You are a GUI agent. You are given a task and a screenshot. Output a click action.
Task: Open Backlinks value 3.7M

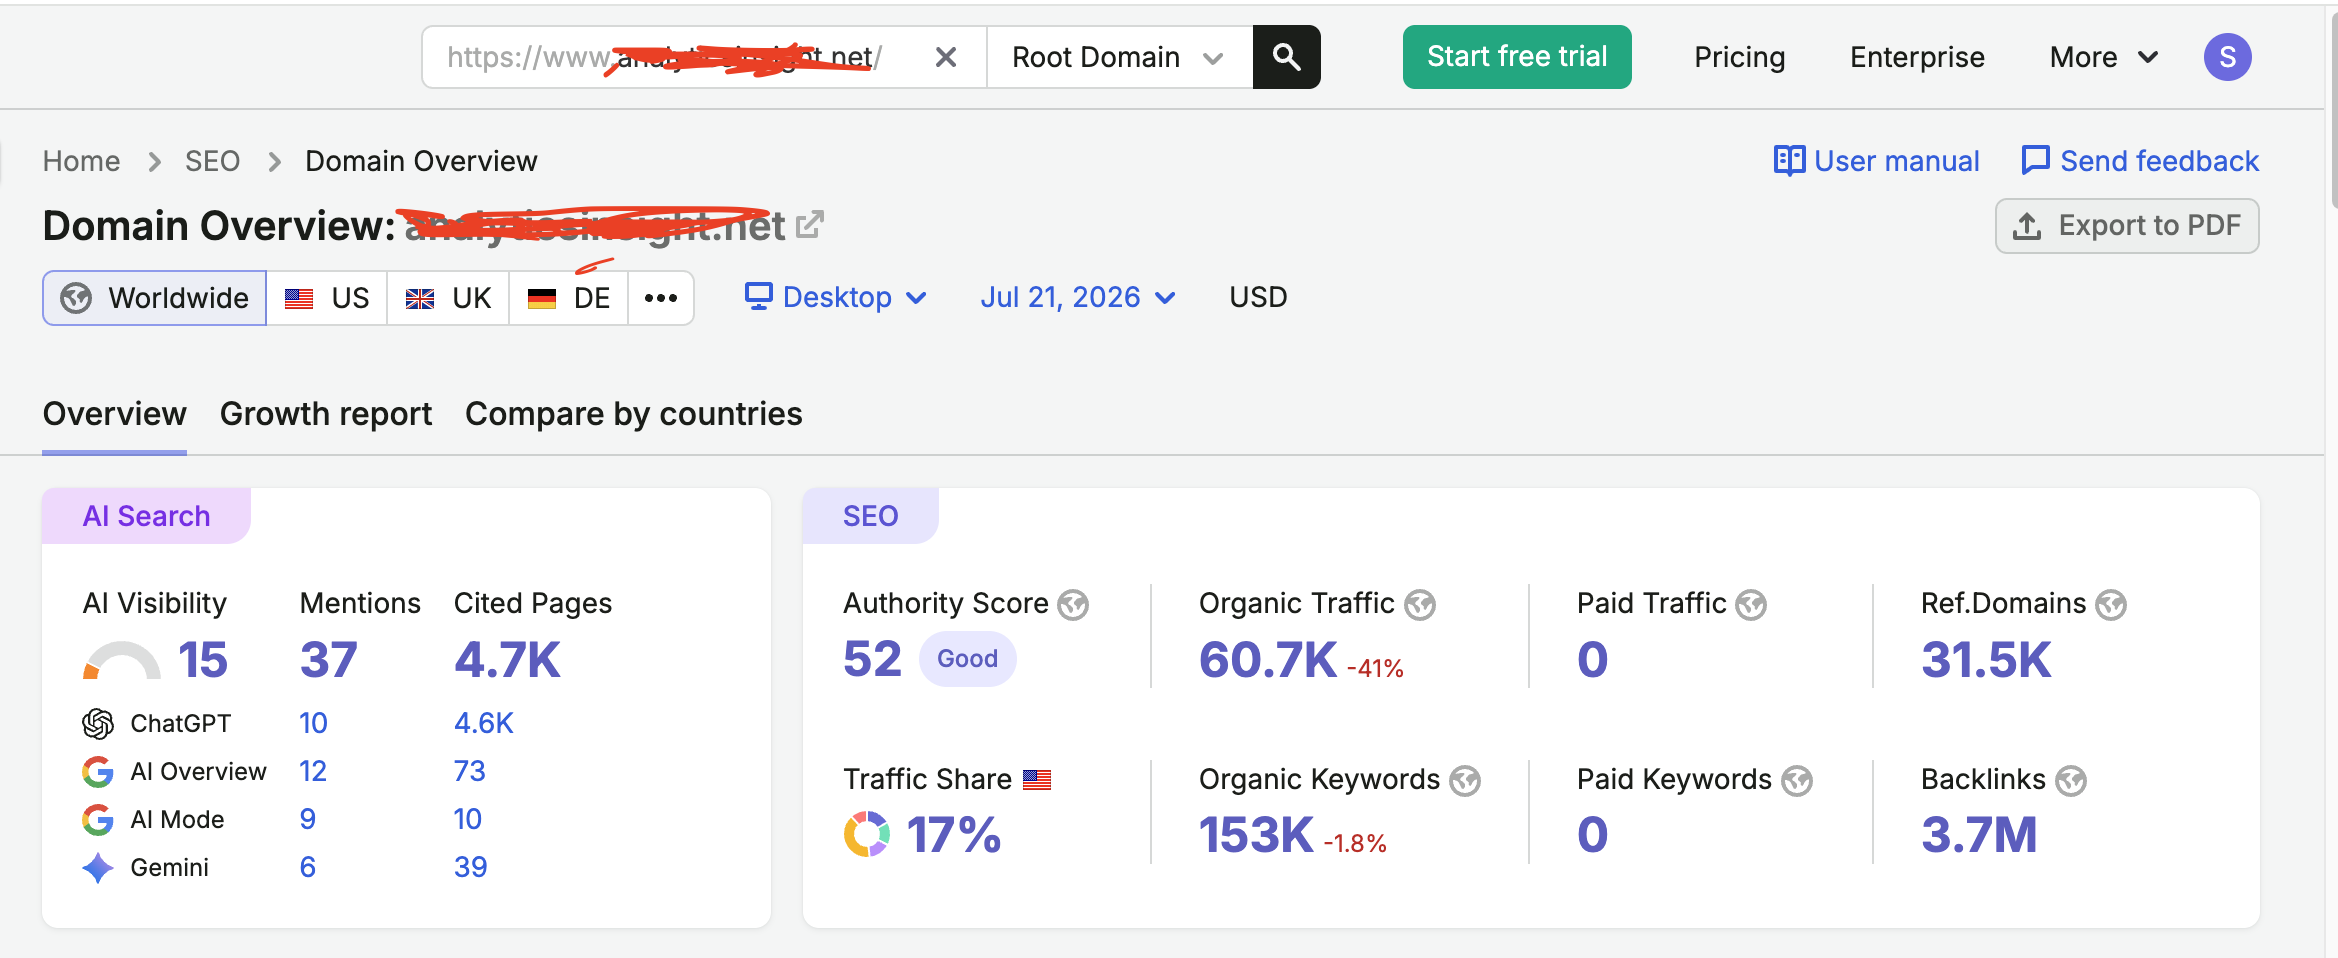coord(1979,835)
